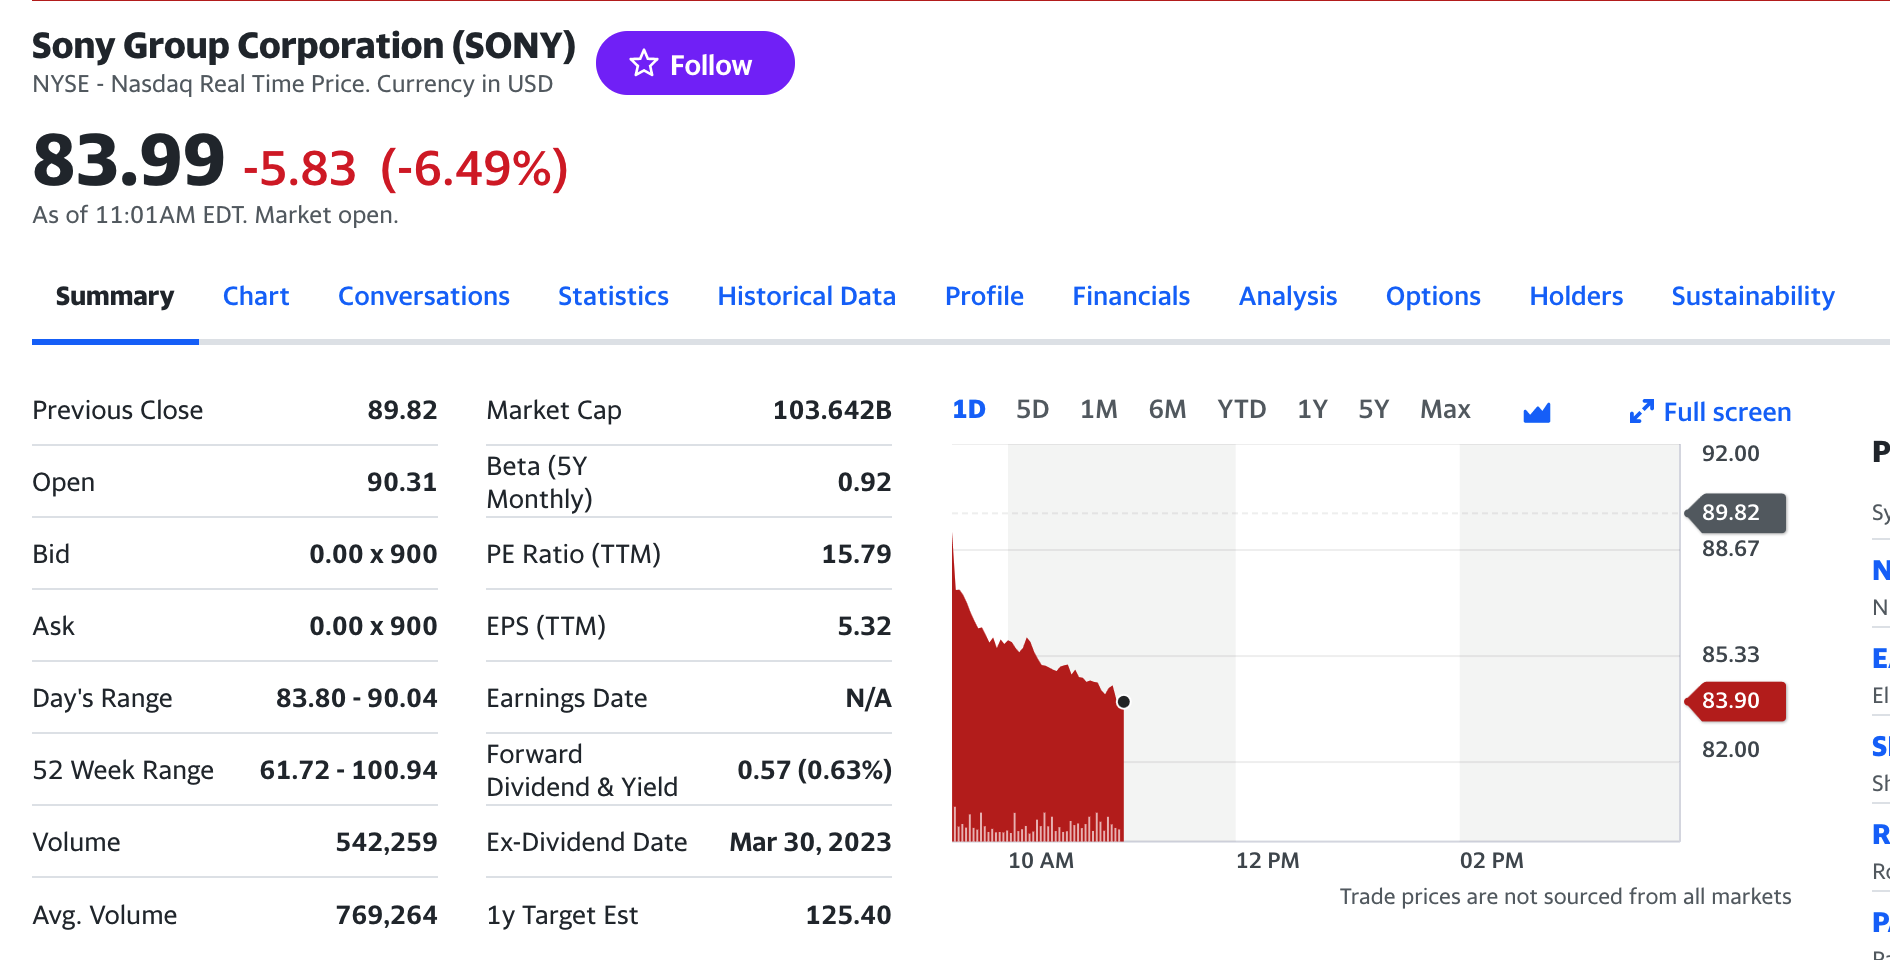Click the 02 PM axis label
The image size is (1890, 960).
click(1491, 860)
